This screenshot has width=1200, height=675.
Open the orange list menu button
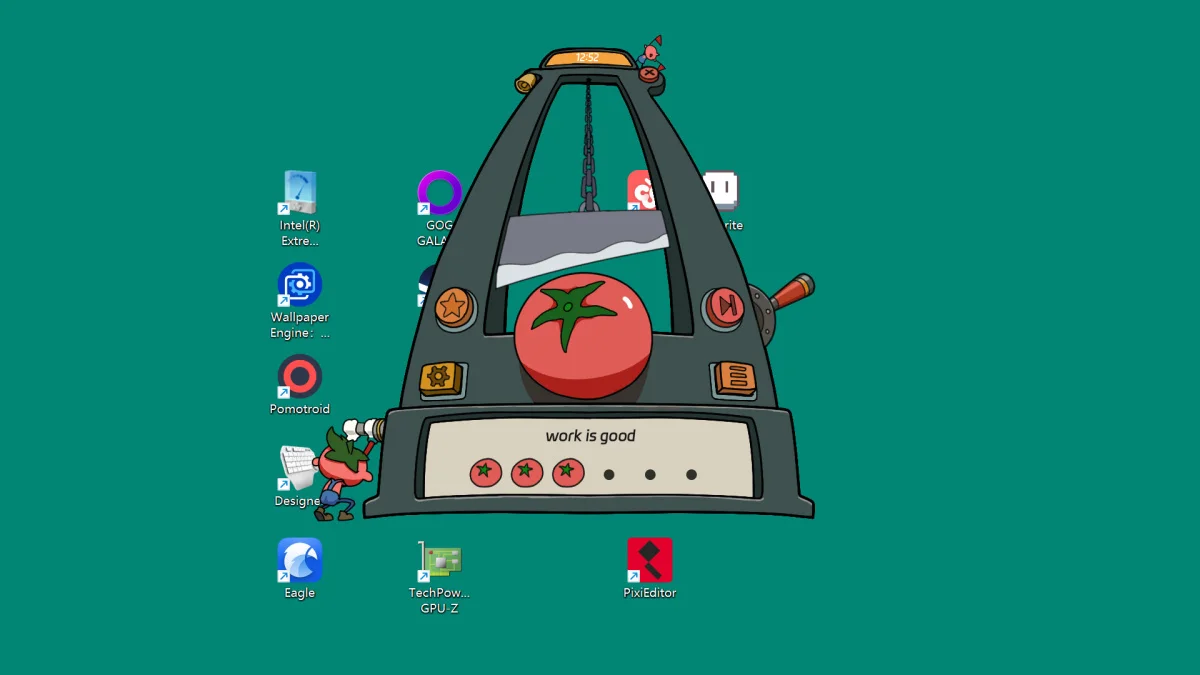point(736,377)
